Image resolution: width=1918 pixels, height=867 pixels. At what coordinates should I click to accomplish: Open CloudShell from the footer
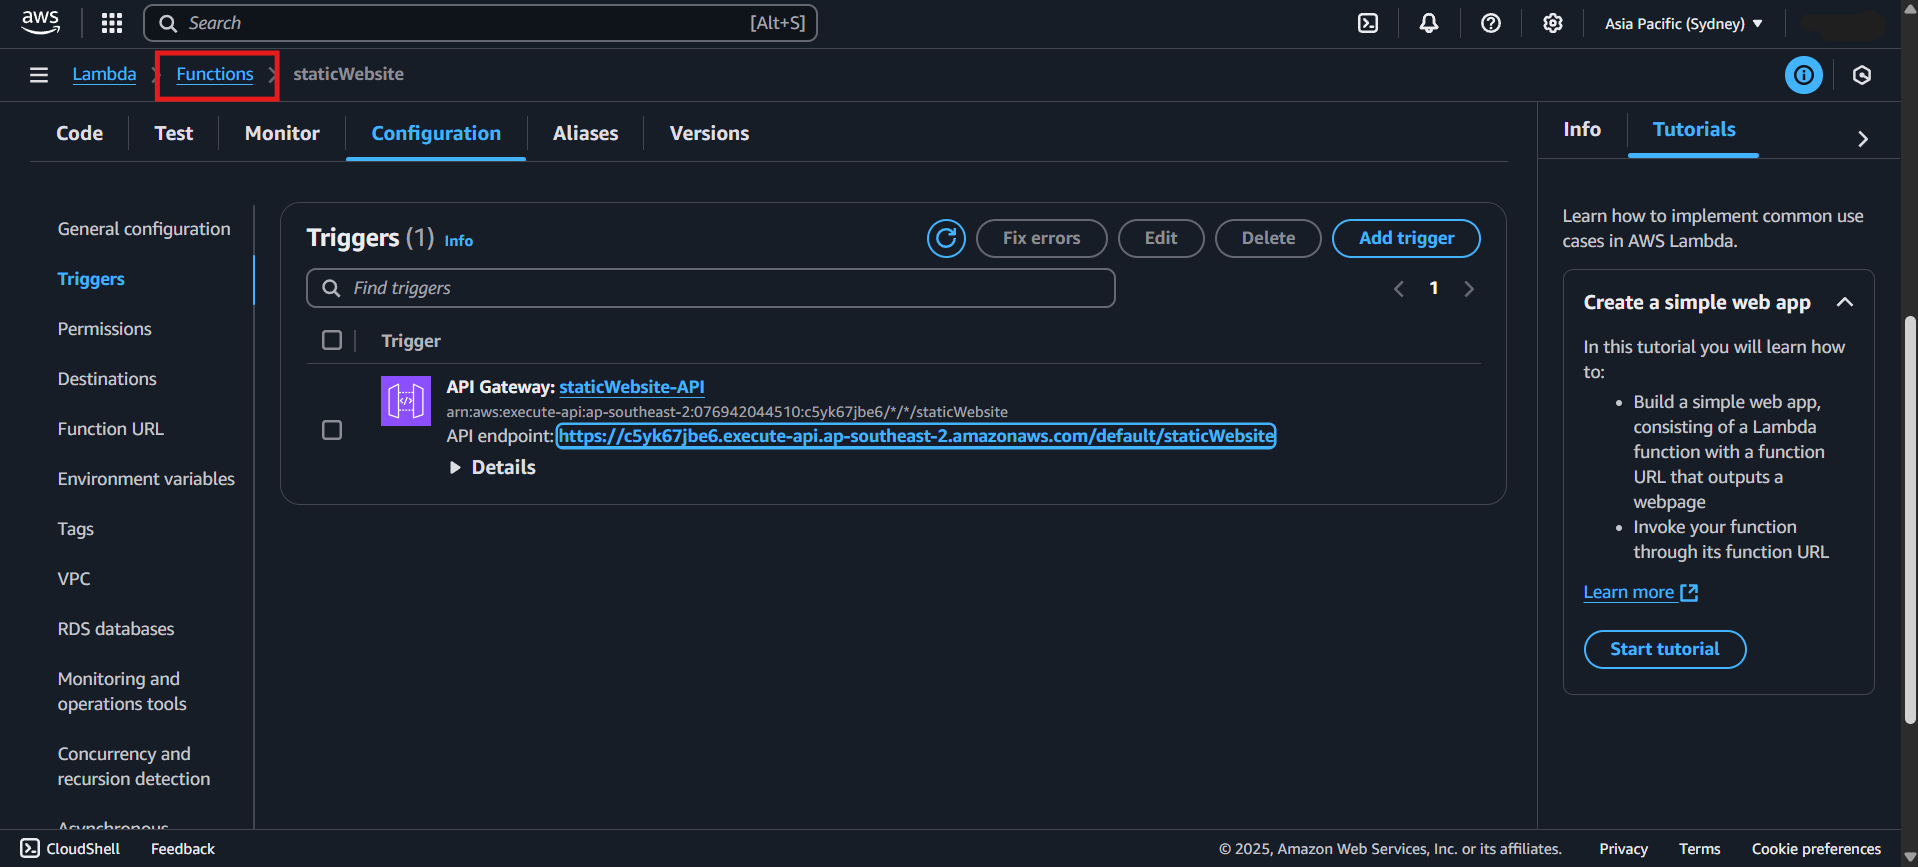[70, 848]
